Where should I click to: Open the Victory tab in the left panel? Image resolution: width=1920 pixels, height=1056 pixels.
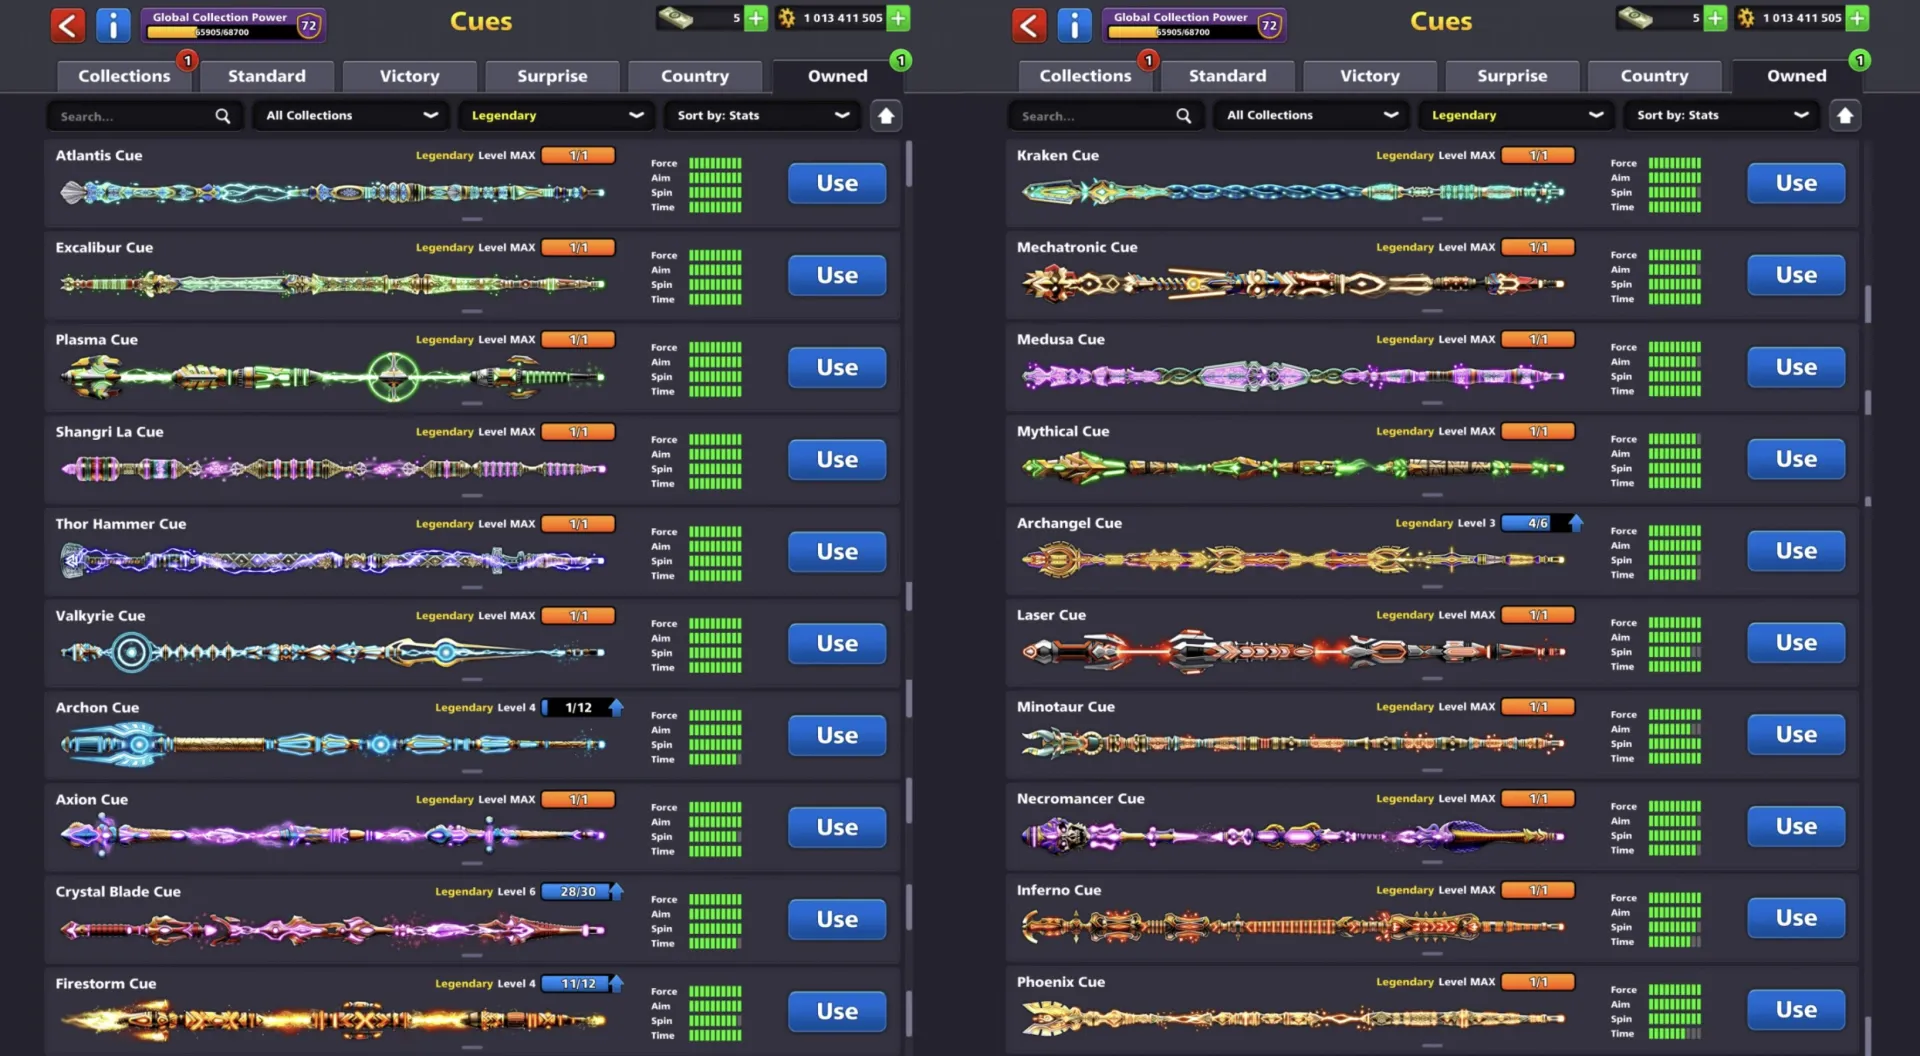click(410, 76)
